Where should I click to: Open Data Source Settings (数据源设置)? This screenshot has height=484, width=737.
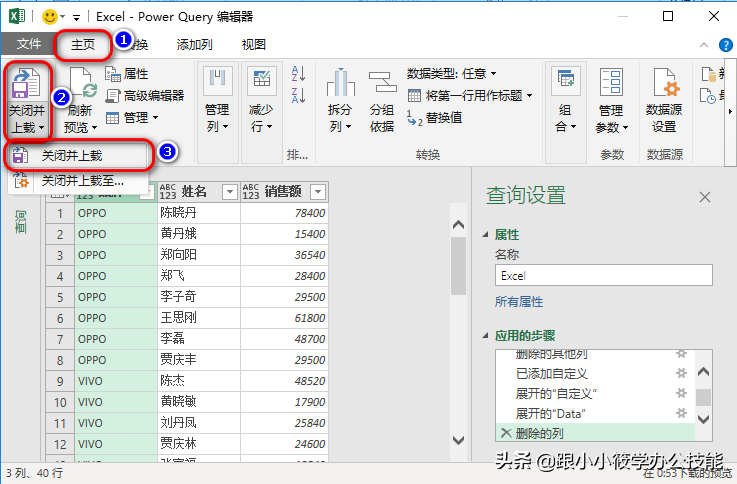tap(663, 86)
